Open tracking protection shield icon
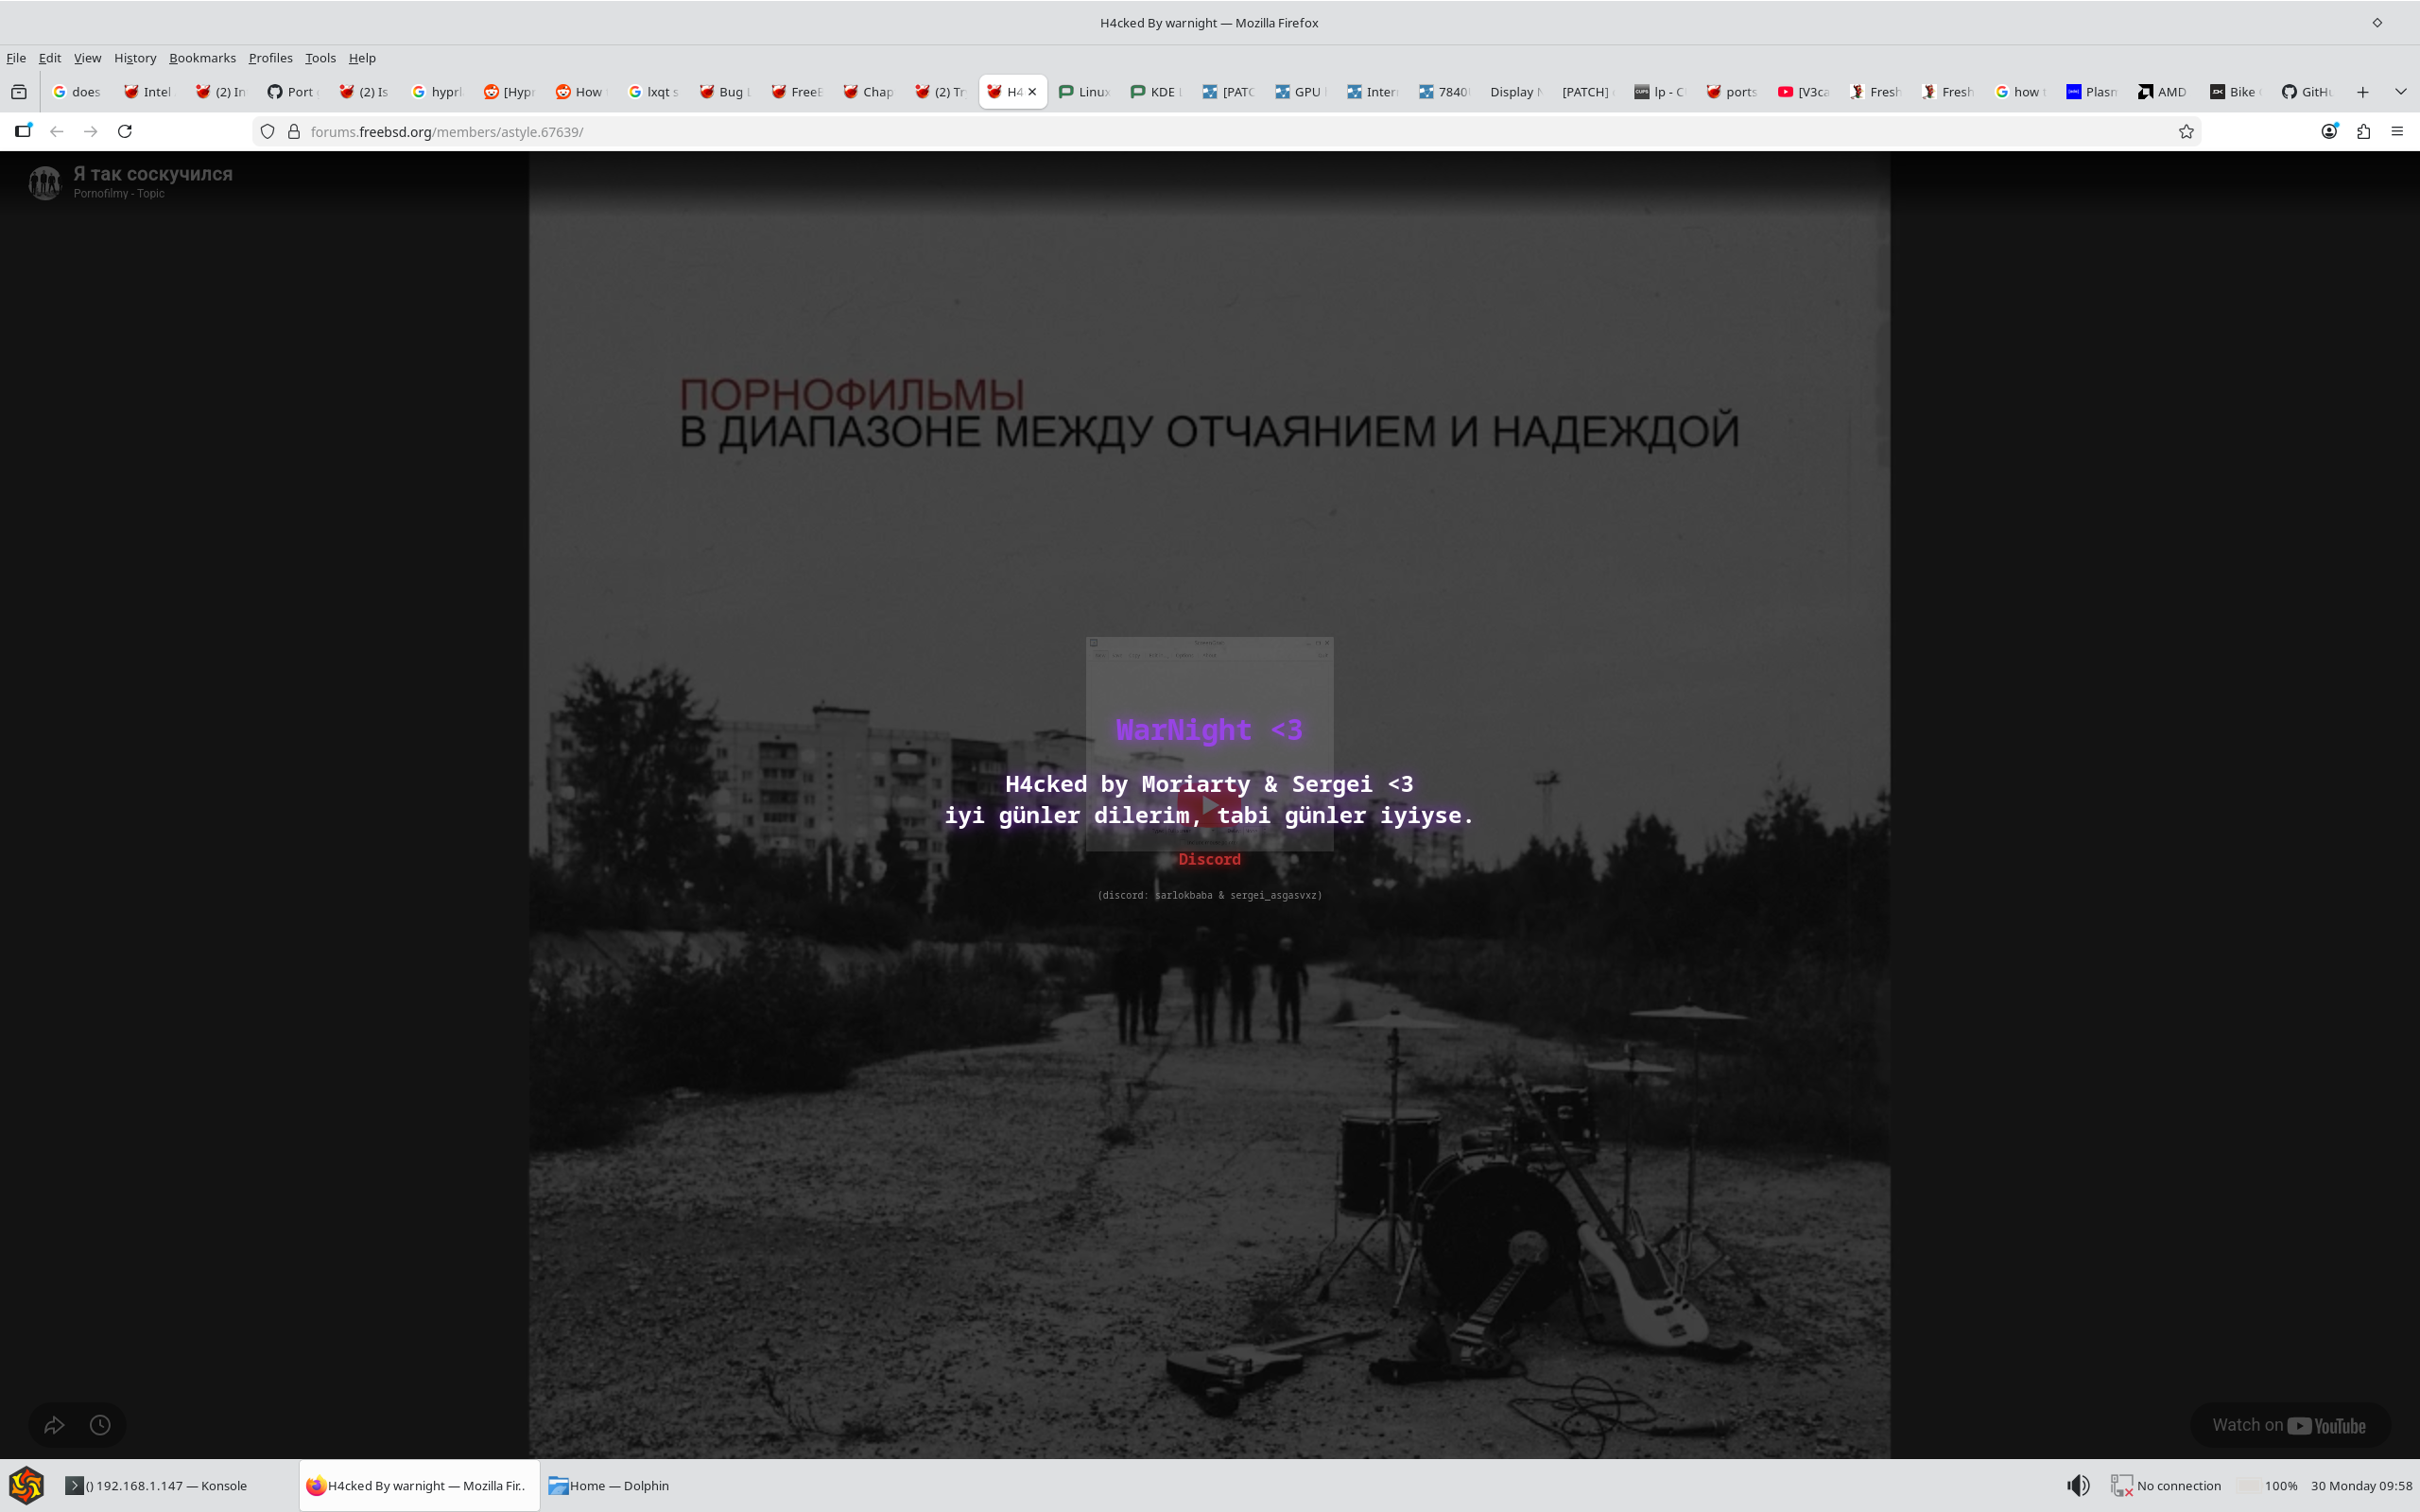The width and height of the screenshot is (2420, 1512). pyautogui.click(x=267, y=131)
